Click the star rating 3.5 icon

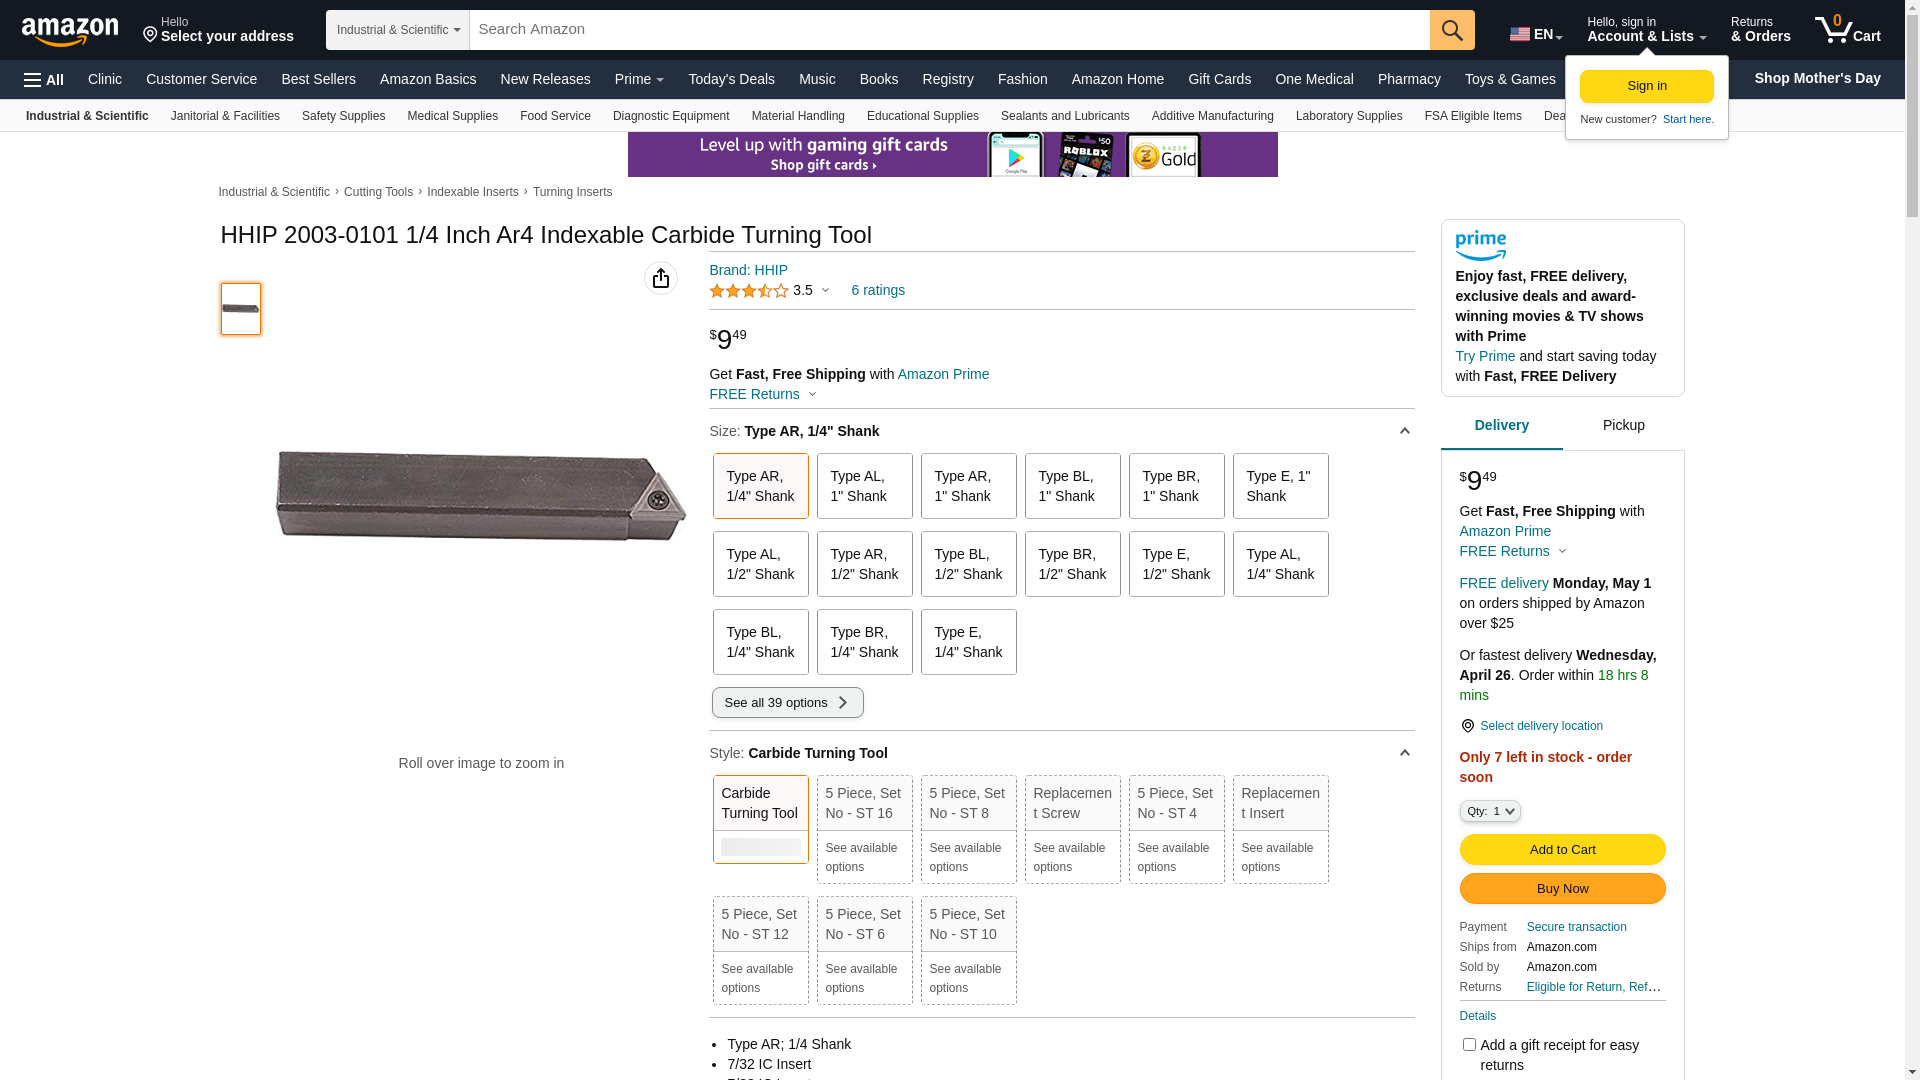click(x=749, y=291)
